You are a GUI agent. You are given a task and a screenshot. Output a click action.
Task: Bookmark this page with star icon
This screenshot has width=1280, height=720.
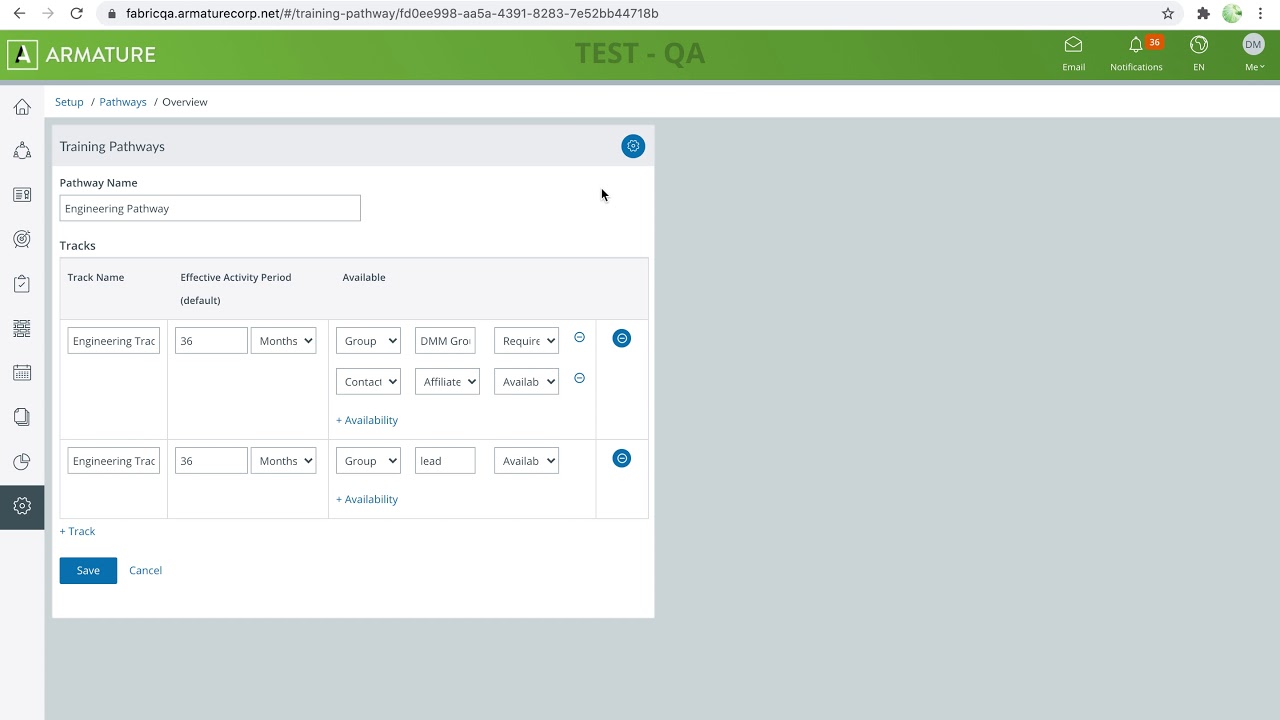1167,13
